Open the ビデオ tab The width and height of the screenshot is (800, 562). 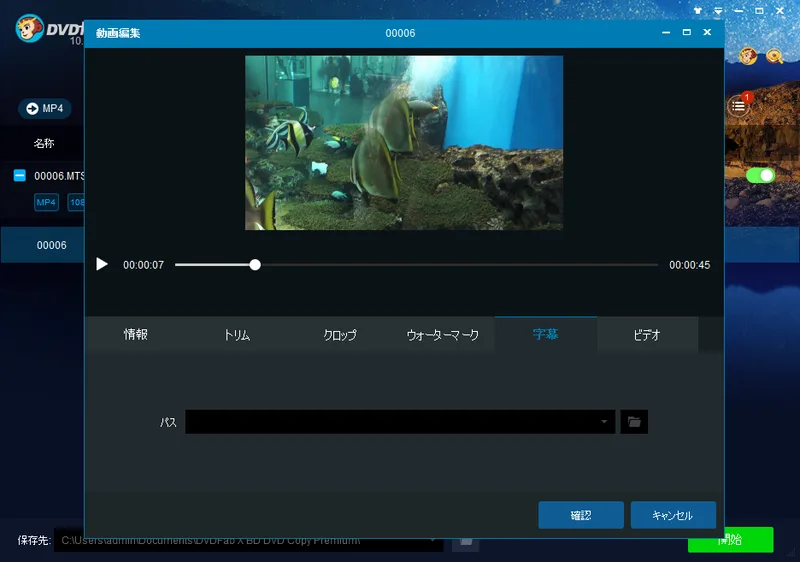647,335
